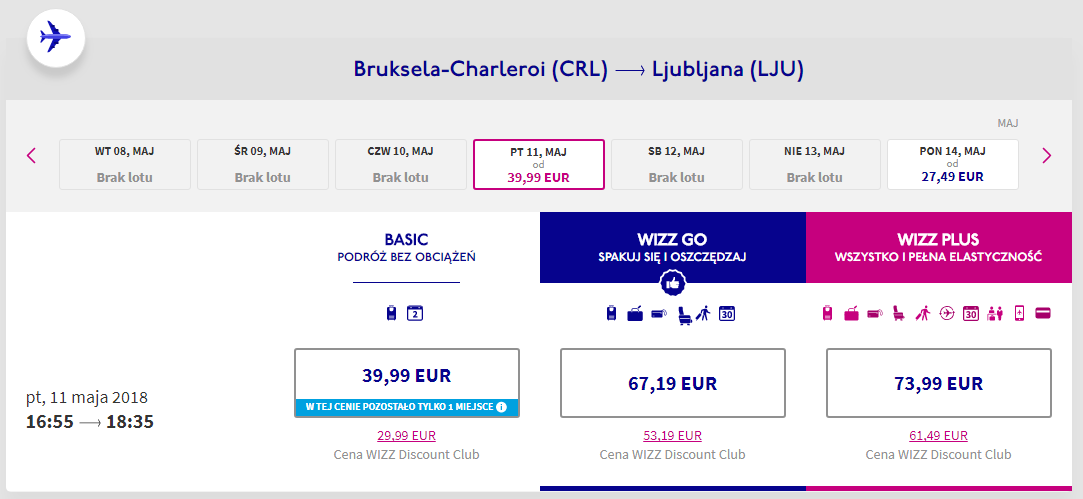Click the BASIC fare calendar '2' icon

click(416, 314)
